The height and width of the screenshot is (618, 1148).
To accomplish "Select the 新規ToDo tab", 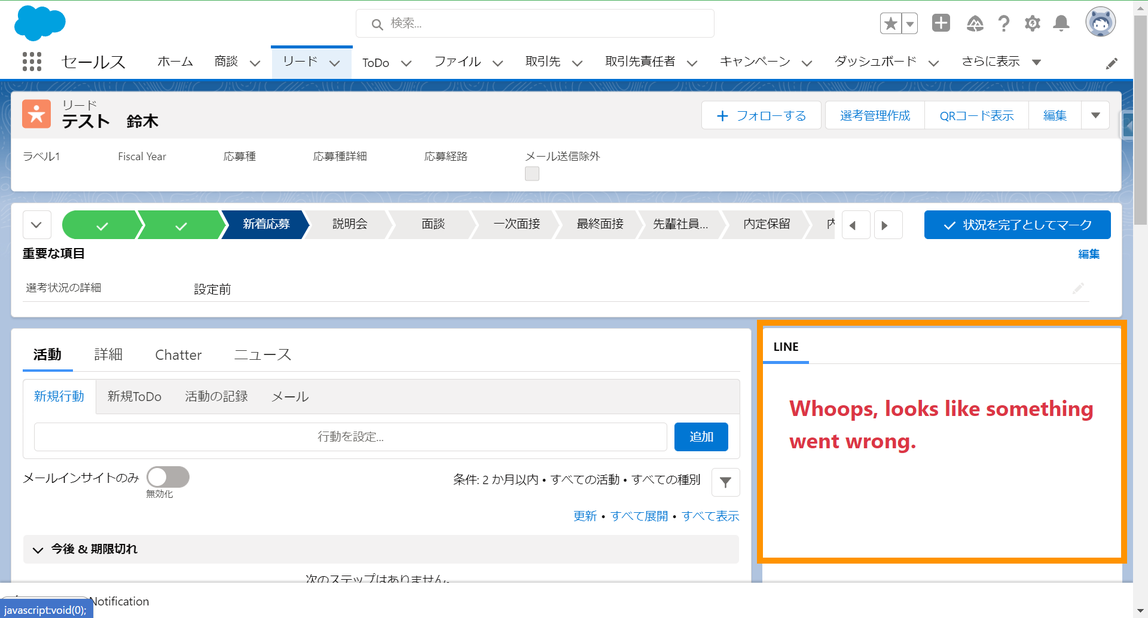I will click(x=134, y=396).
